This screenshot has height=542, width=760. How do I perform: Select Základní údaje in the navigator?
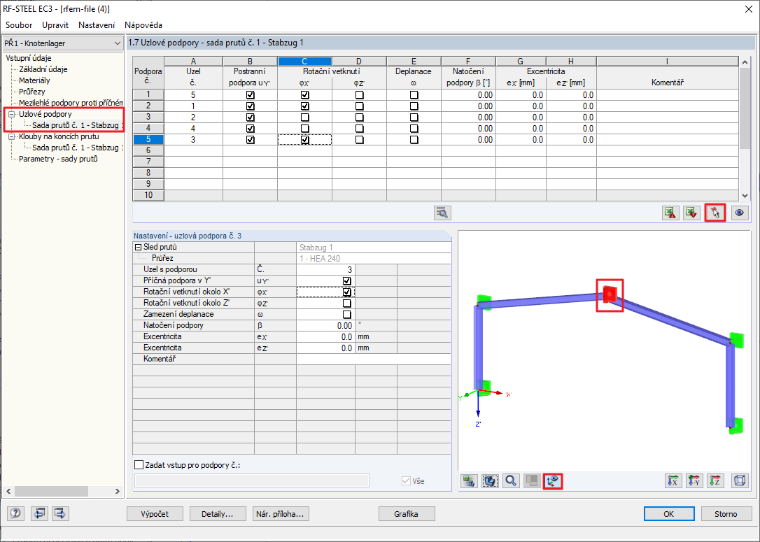tap(43, 69)
